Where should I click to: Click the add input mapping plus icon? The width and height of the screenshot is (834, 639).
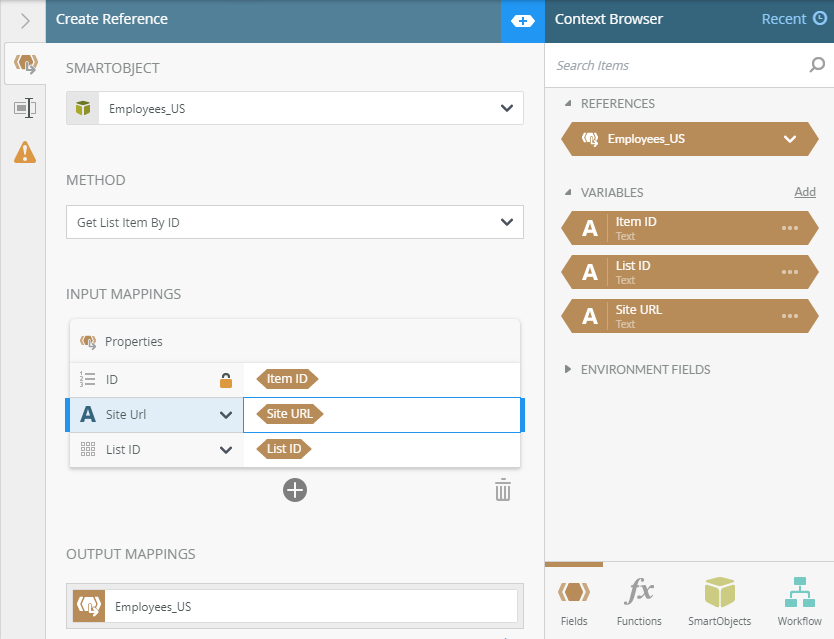pos(295,490)
